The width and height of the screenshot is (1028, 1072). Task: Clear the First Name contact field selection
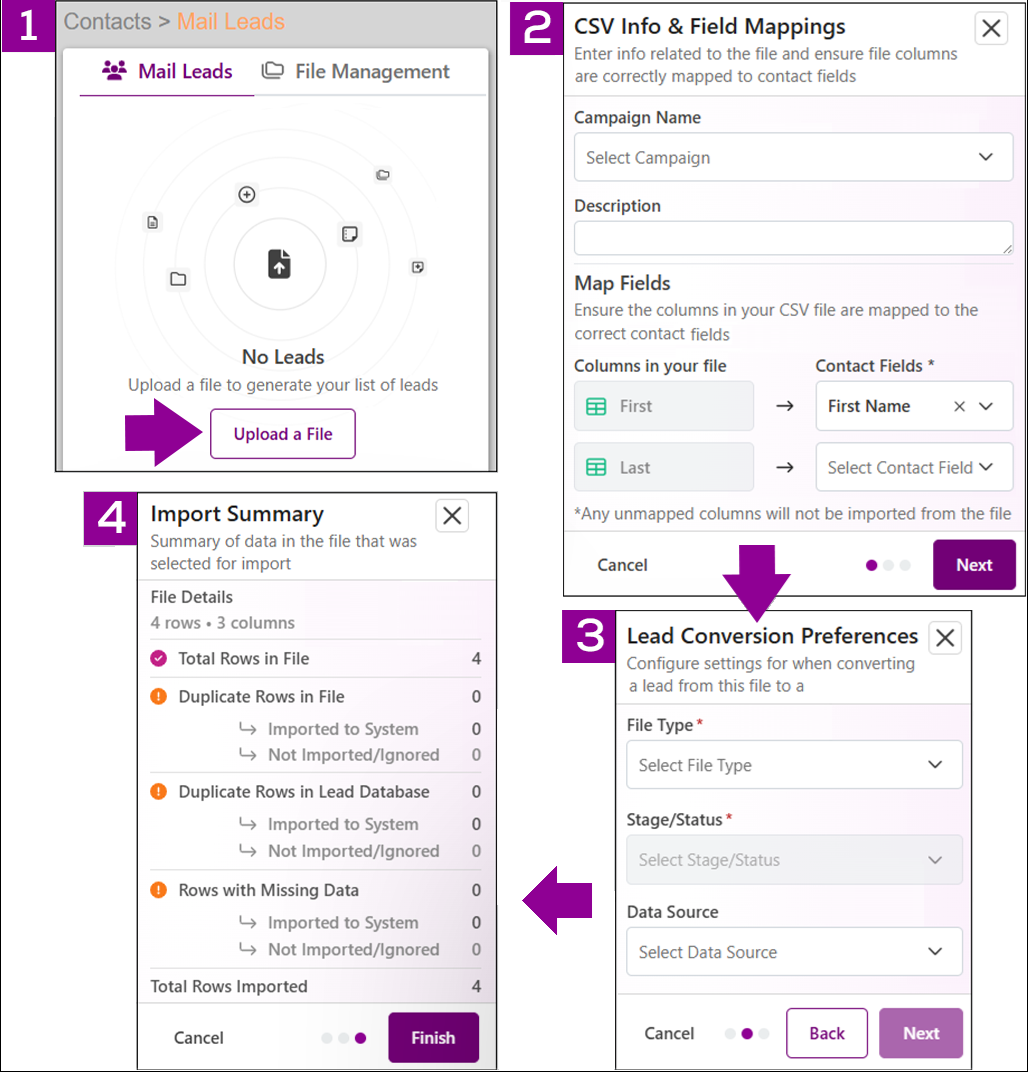(959, 406)
